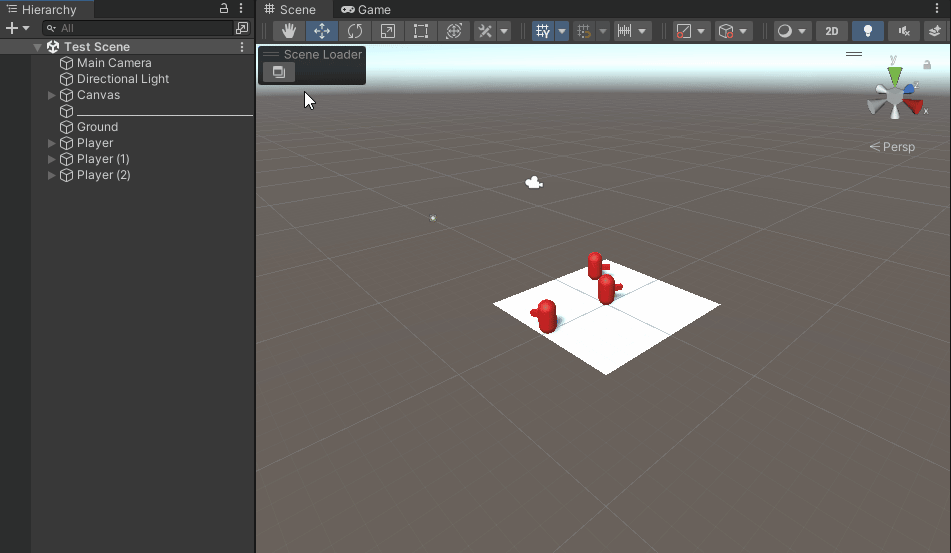Viewport: 951px width, 553px height.
Task: Open the handle rotation dropdown arrow
Action: 743,31
